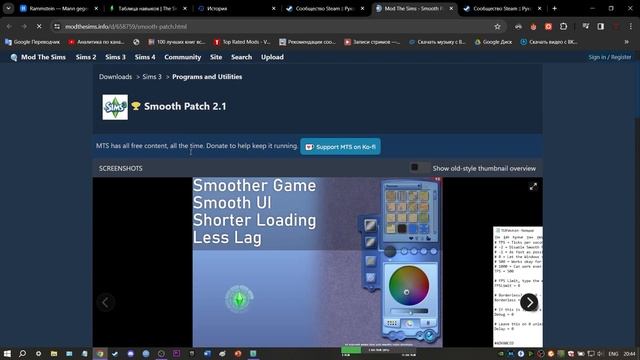Show hidden bookmarks via the overflow chevron

(x=627, y=42)
